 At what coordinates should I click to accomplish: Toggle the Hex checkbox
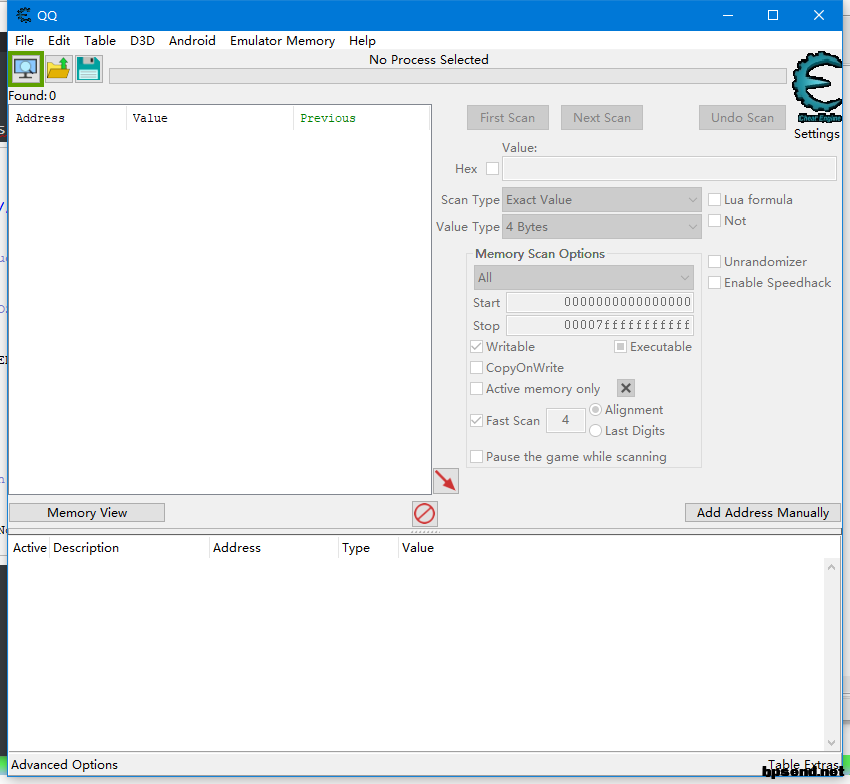[x=492, y=169]
